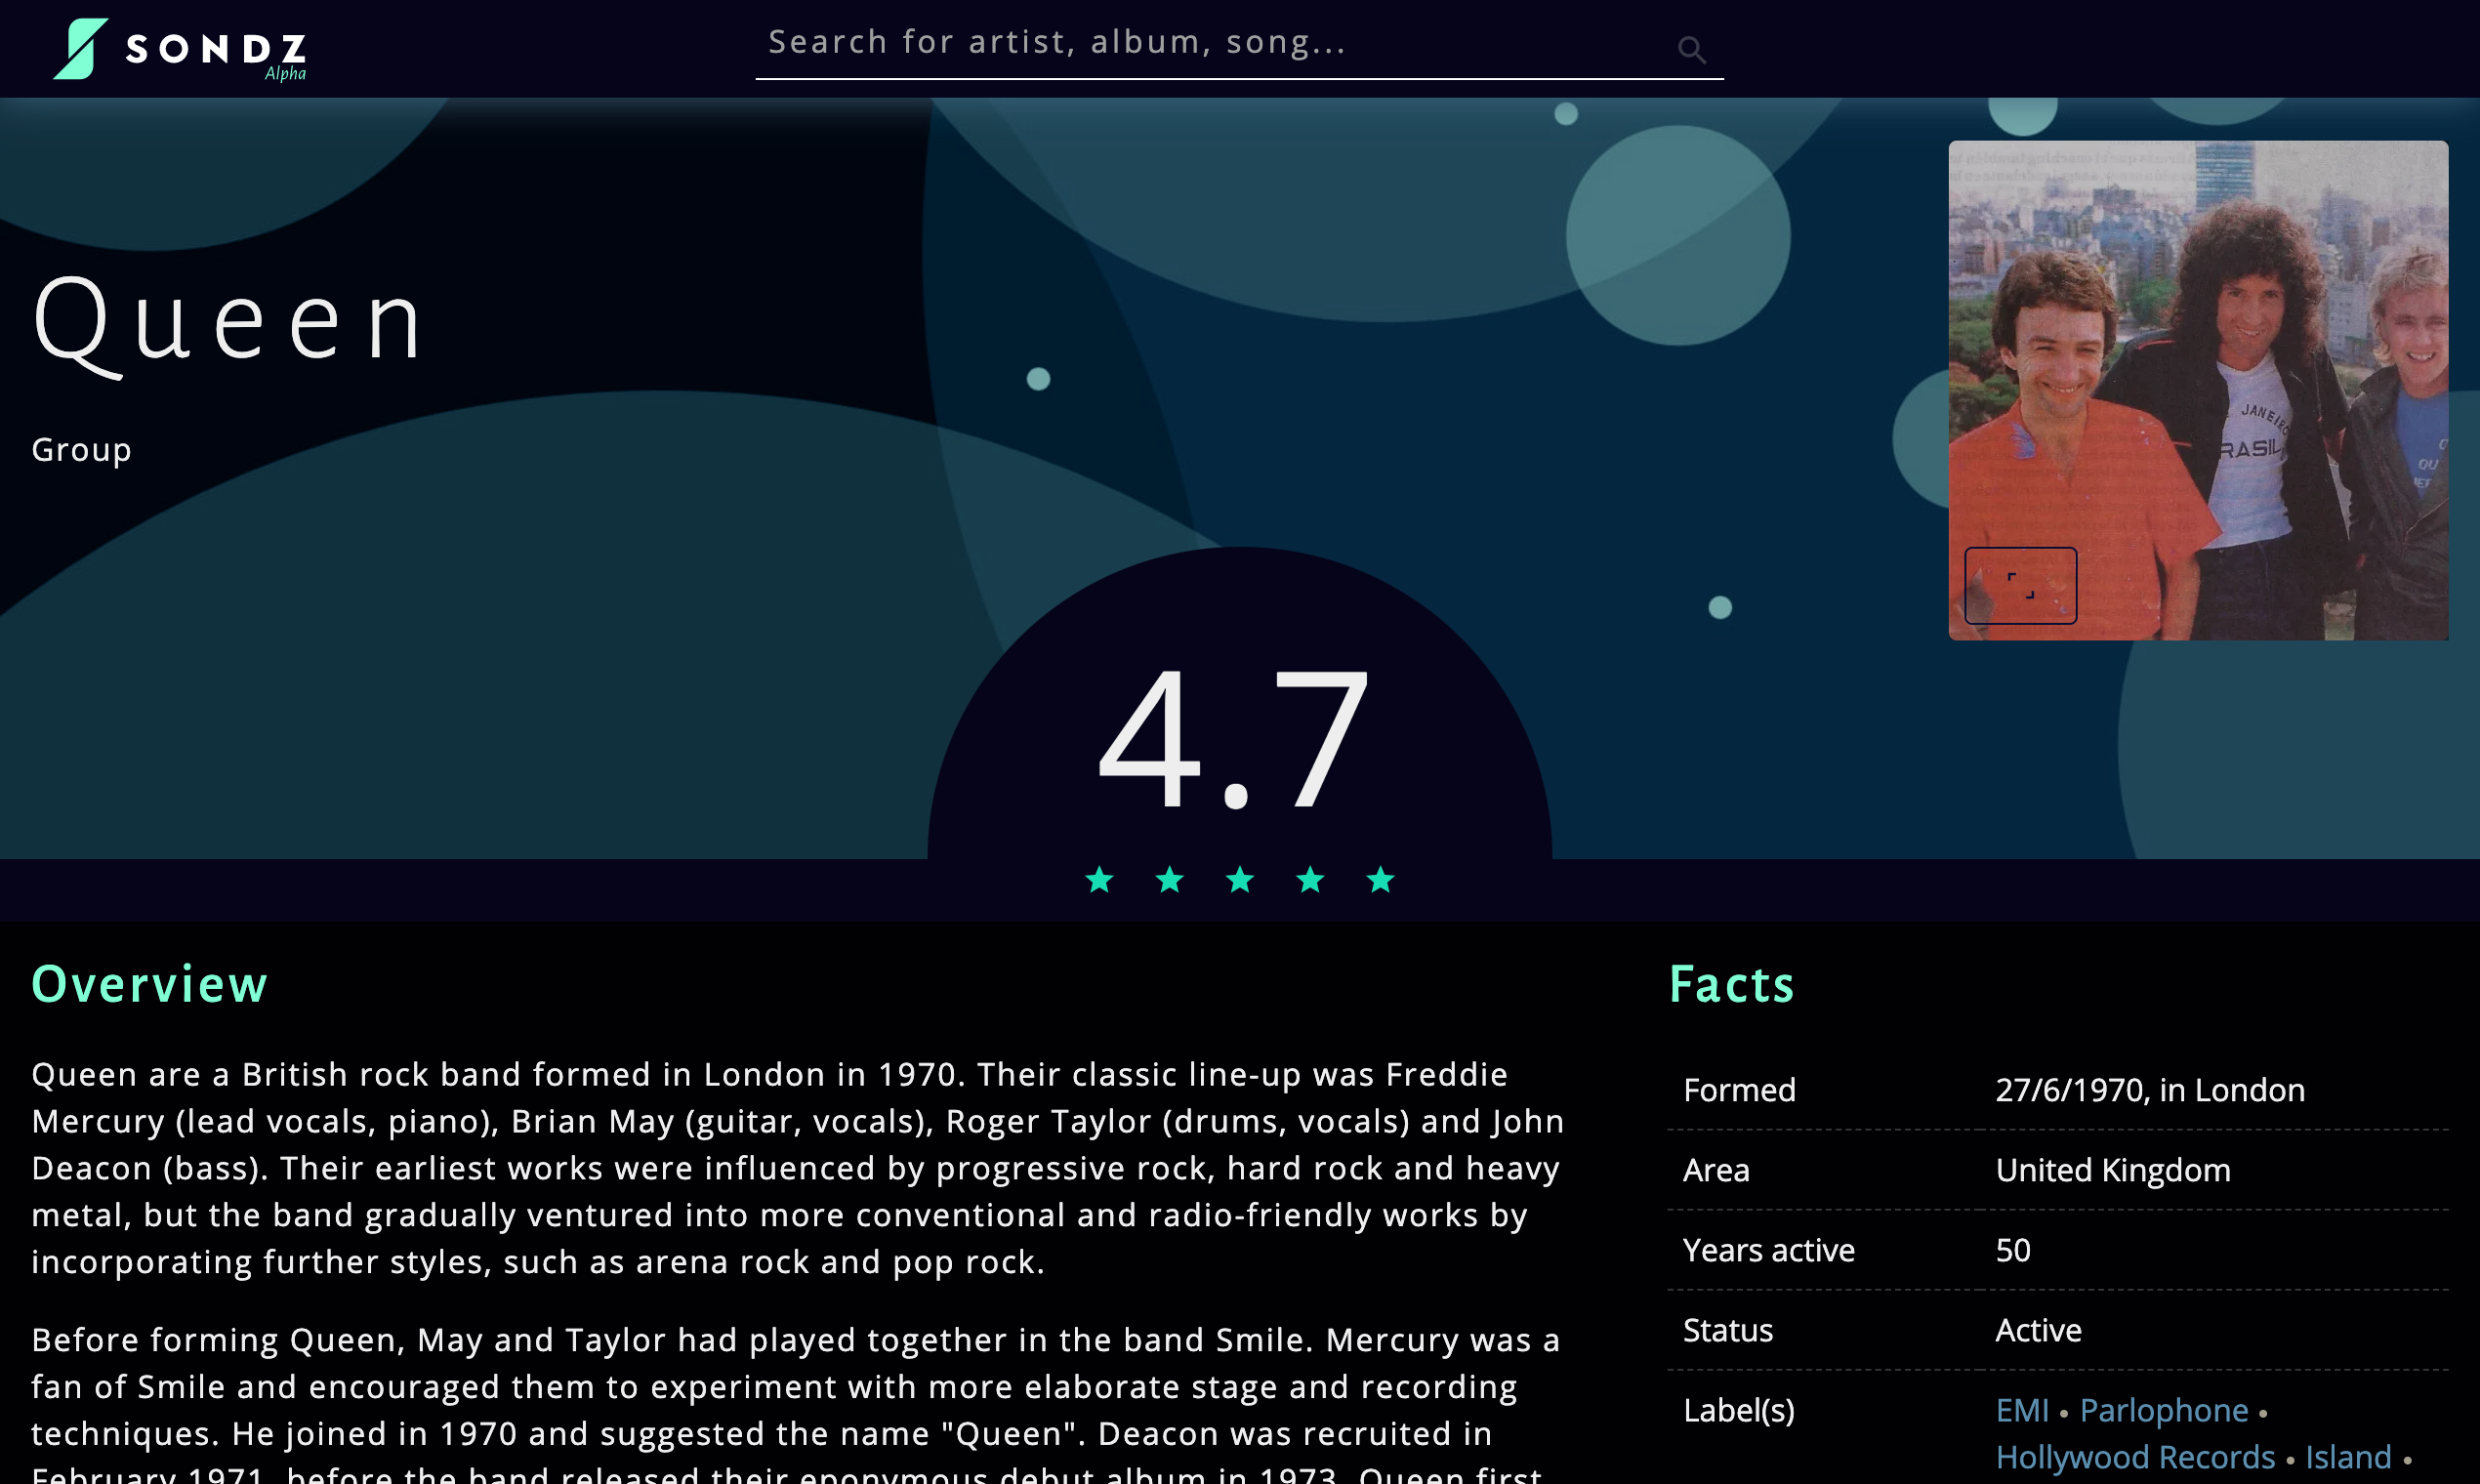Click the fifth rating star

pos(1380,880)
